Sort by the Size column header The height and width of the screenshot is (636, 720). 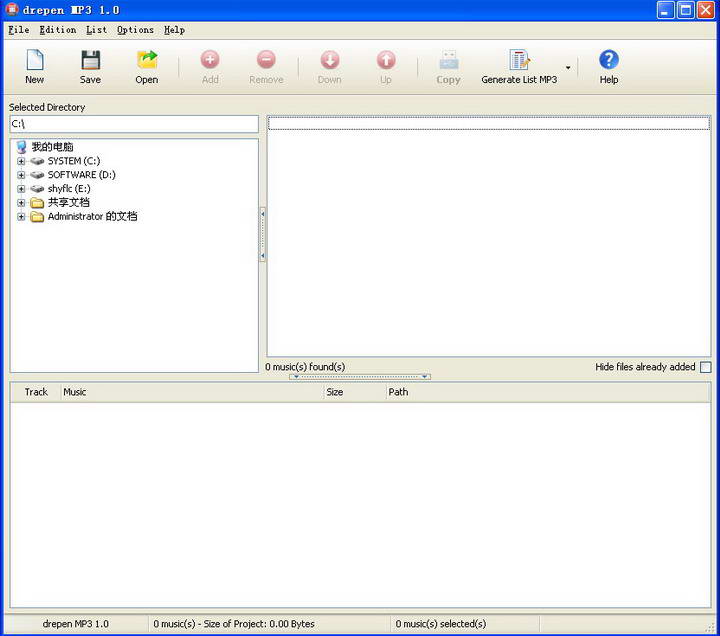[355, 392]
